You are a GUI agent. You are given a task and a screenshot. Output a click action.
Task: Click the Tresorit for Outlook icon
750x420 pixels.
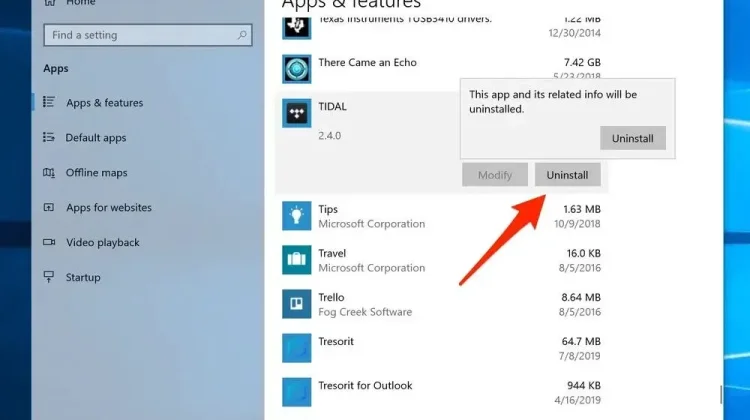(297, 392)
